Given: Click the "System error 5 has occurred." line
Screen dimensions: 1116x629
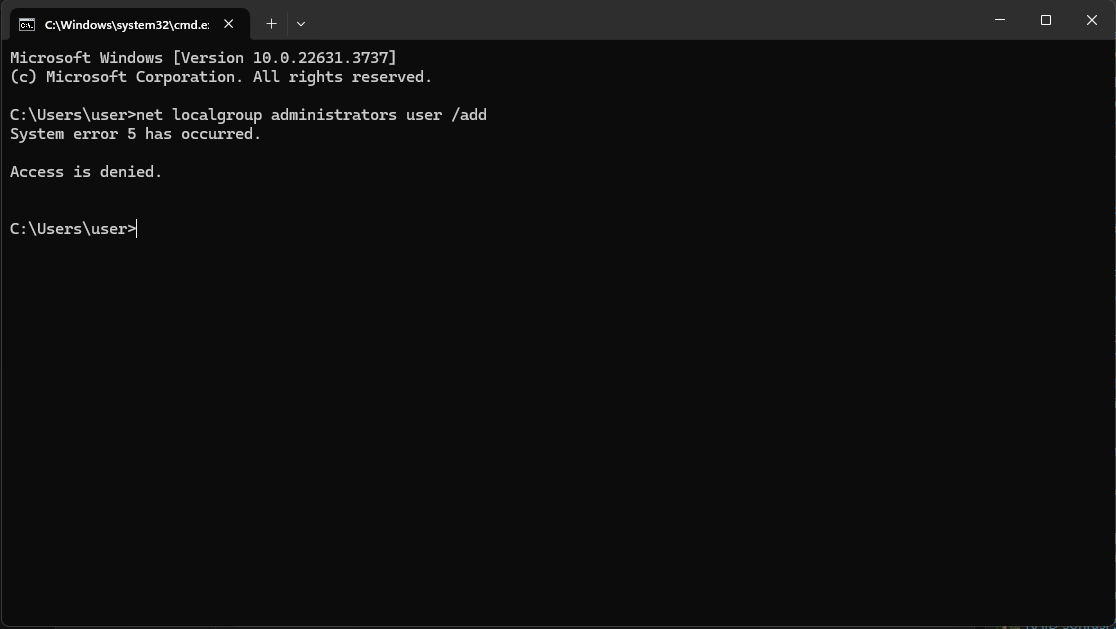Looking at the screenshot, I should [135, 134].
